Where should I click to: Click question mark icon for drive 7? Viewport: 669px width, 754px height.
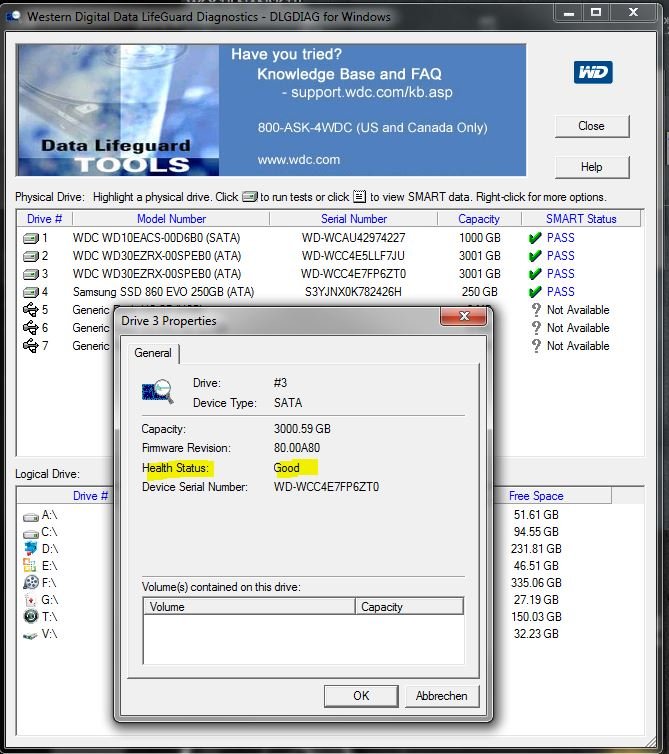coord(536,346)
